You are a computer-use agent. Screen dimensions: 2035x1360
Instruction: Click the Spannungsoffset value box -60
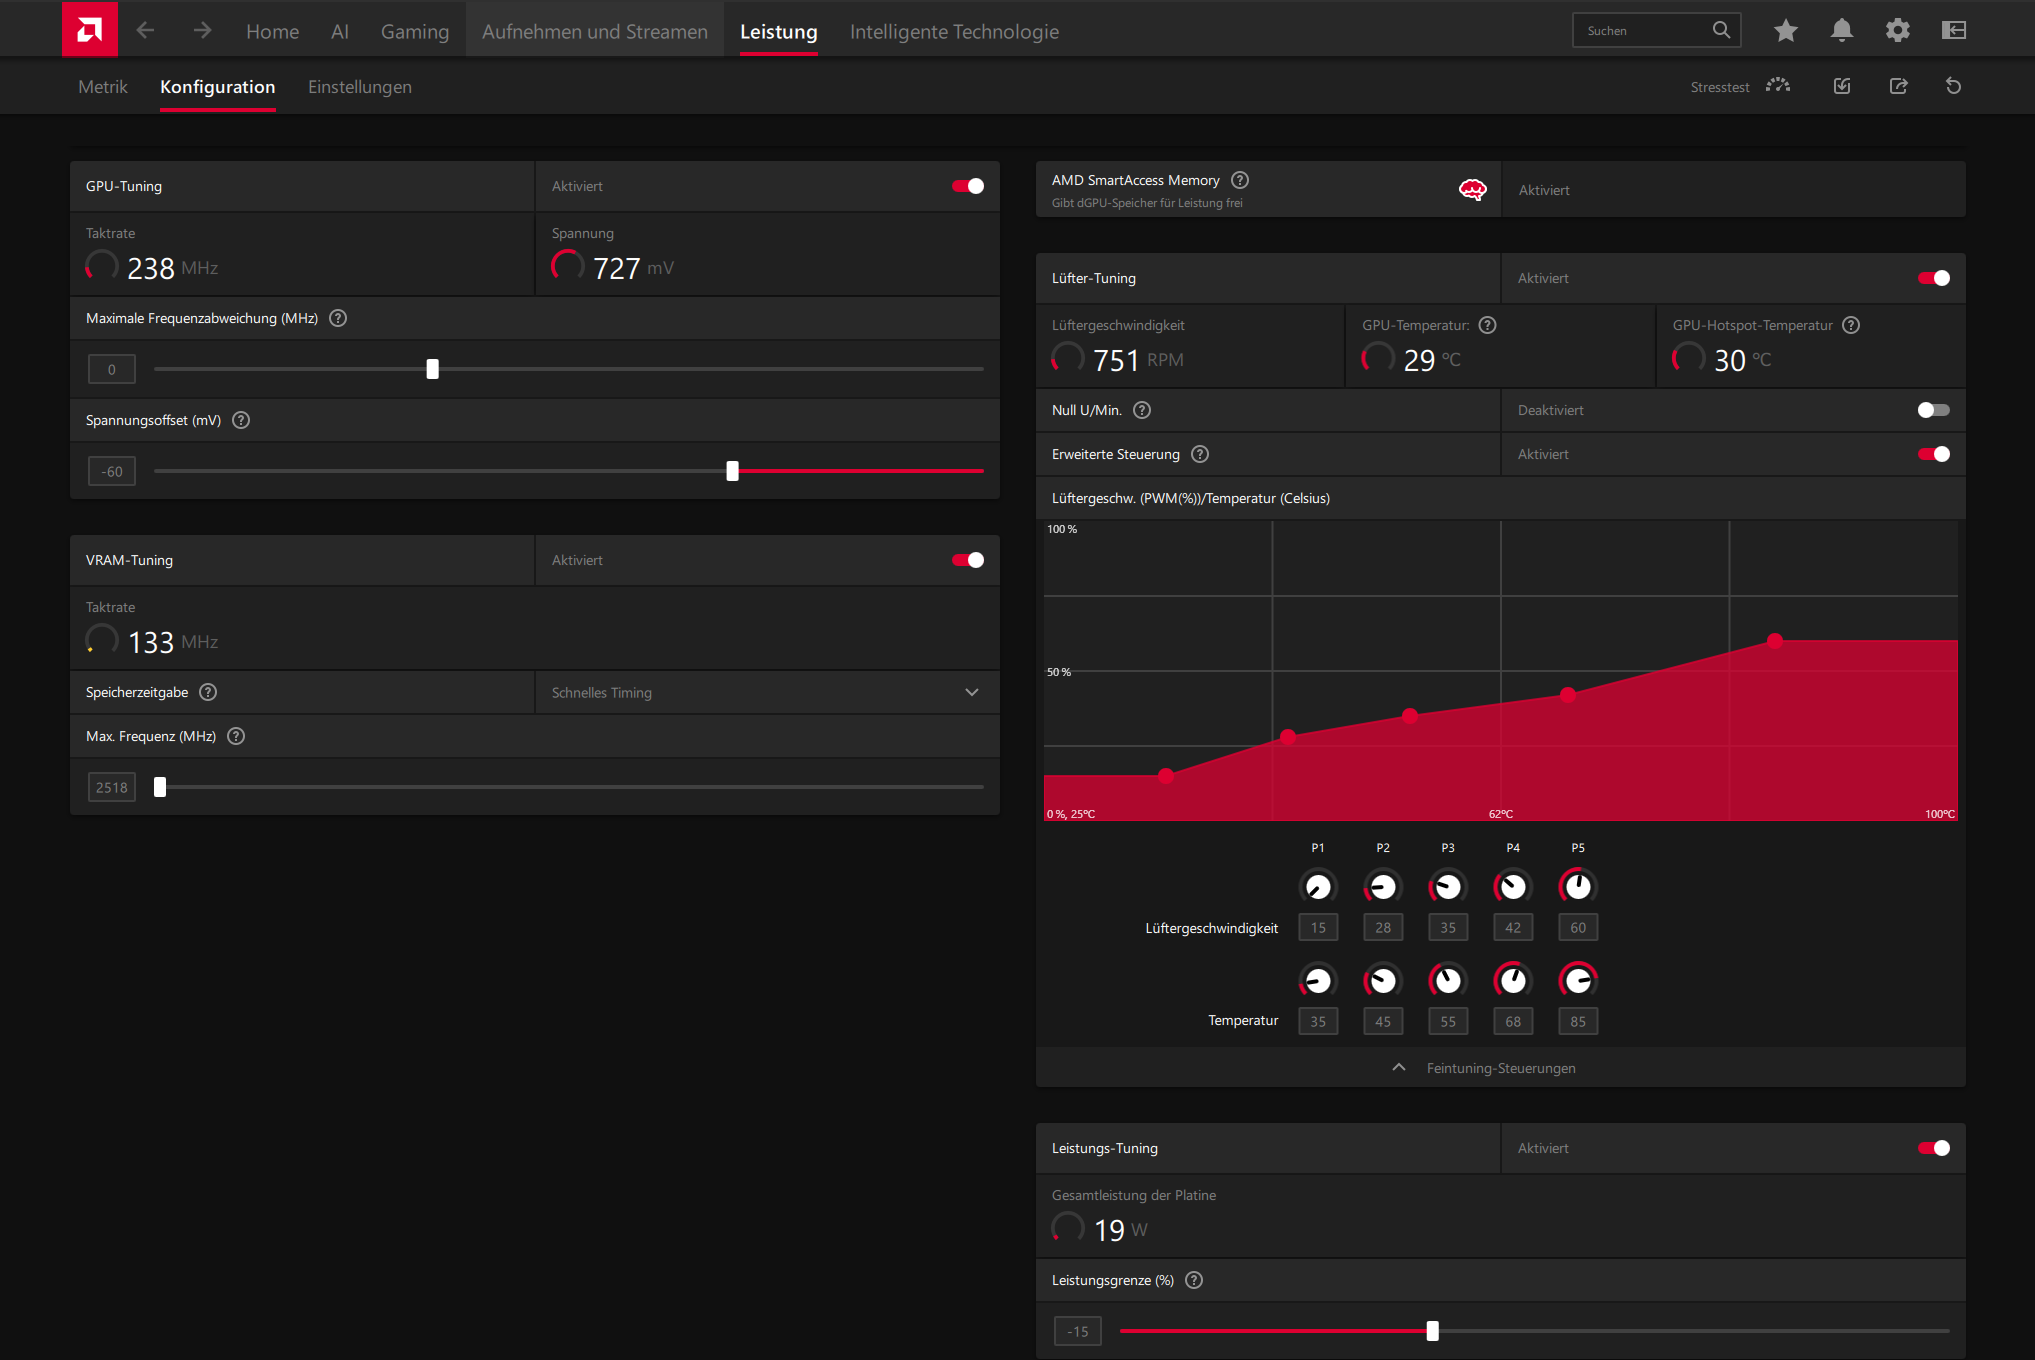pos(112,471)
